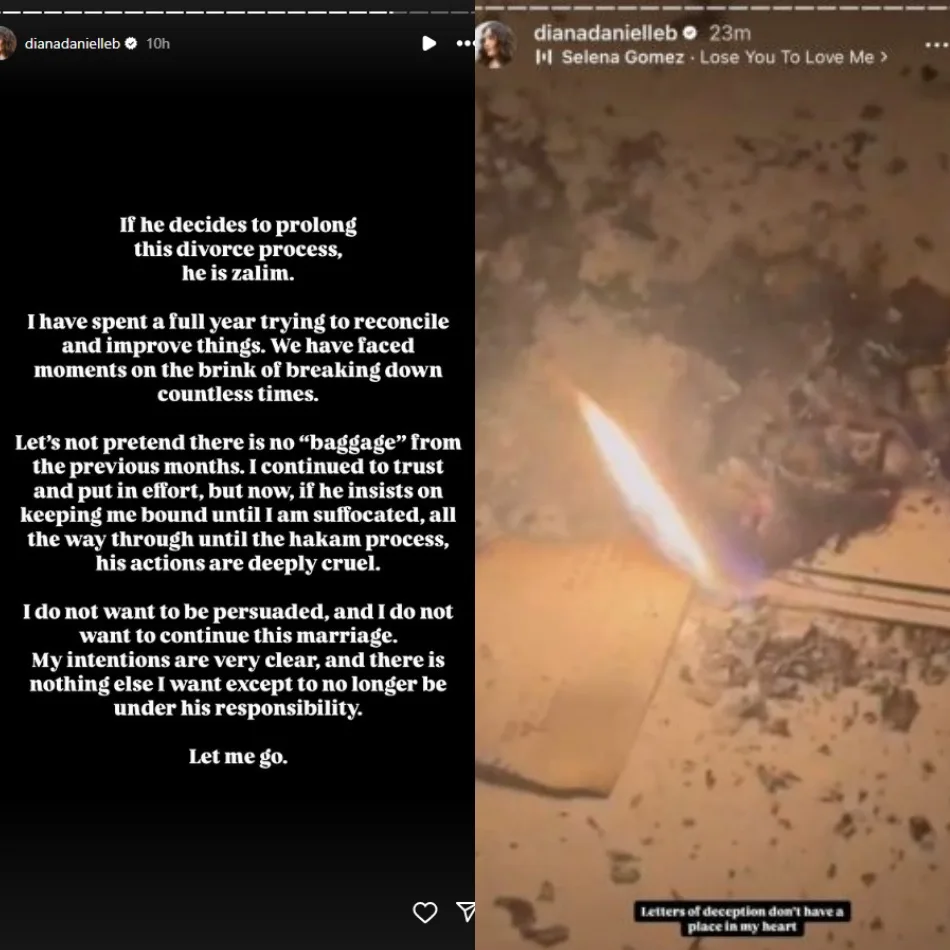This screenshot has height=950, width=950.
Task: Click the 10h timestamp label
Action: (158, 44)
